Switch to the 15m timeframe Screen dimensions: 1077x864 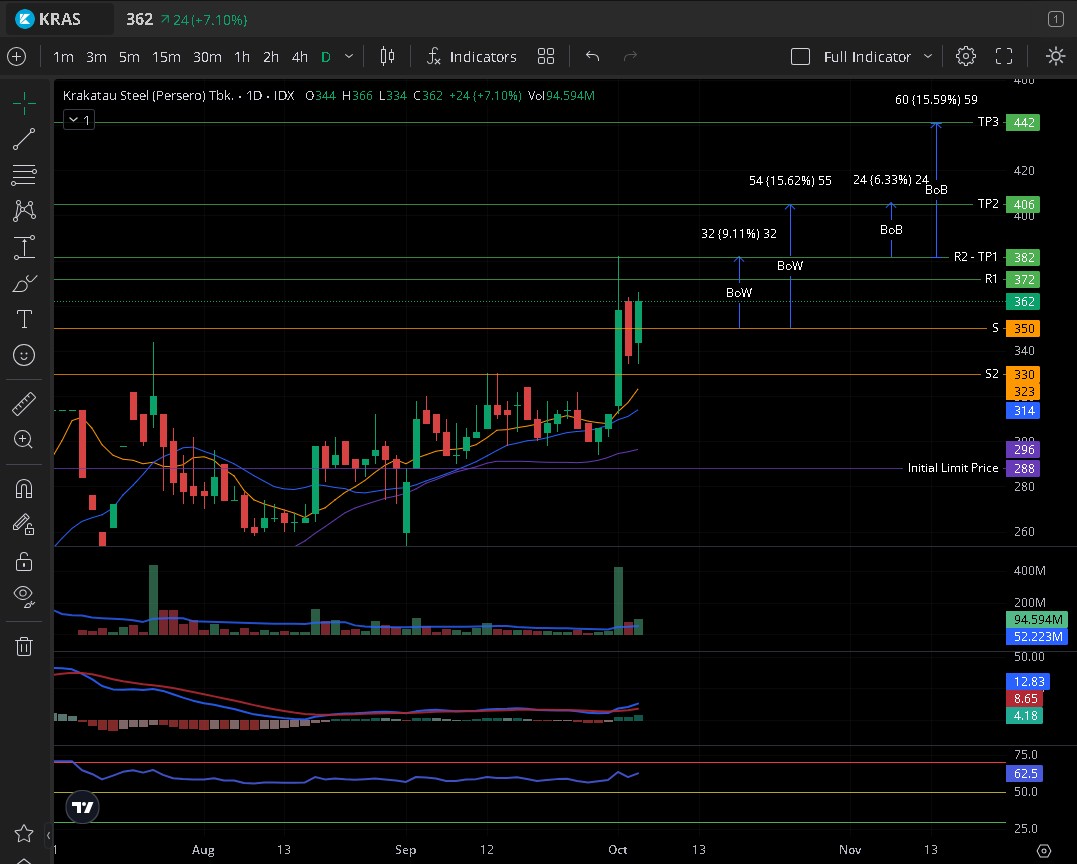pyautogui.click(x=166, y=57)
